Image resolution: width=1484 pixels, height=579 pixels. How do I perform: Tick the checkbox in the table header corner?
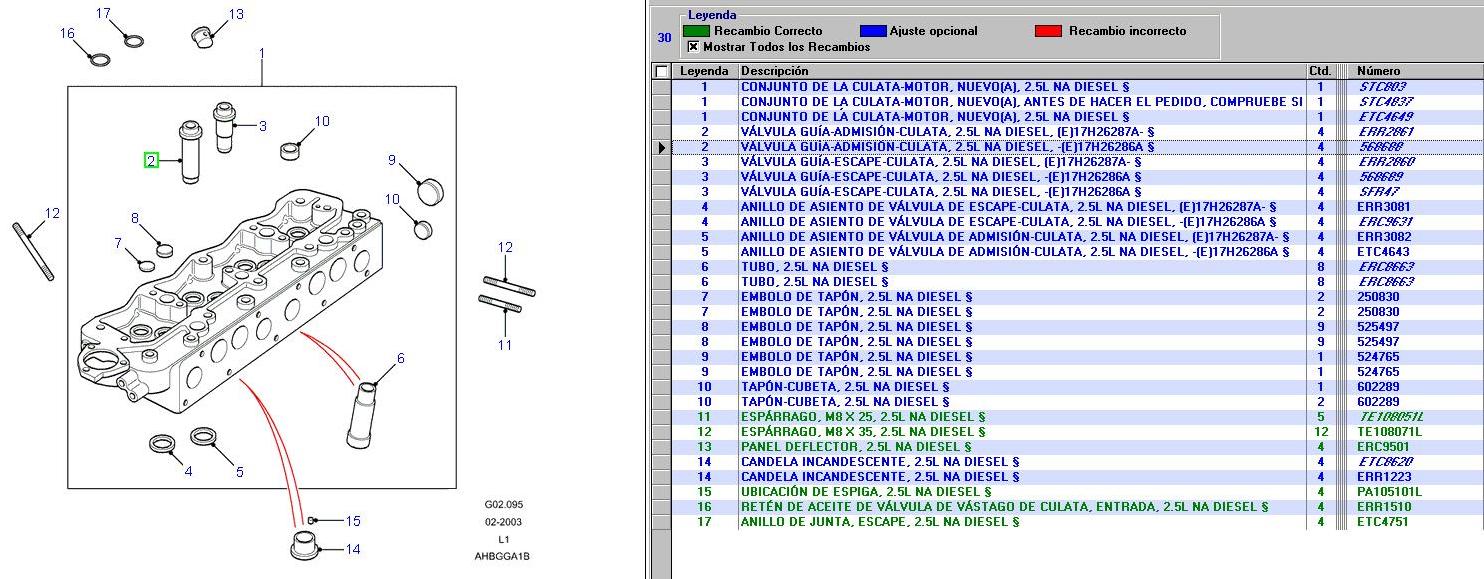click(x=661, y=72)
